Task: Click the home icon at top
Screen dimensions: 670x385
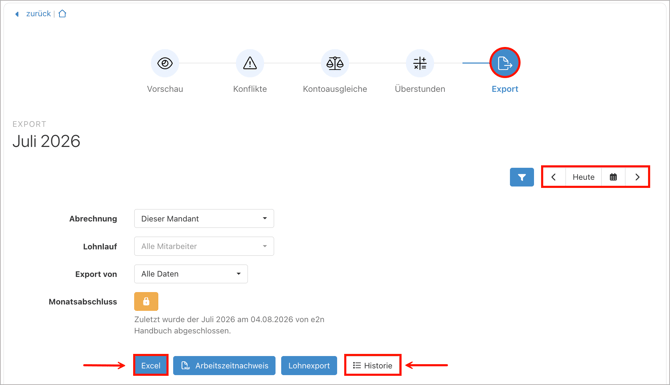Action: (x=62, y=14)
